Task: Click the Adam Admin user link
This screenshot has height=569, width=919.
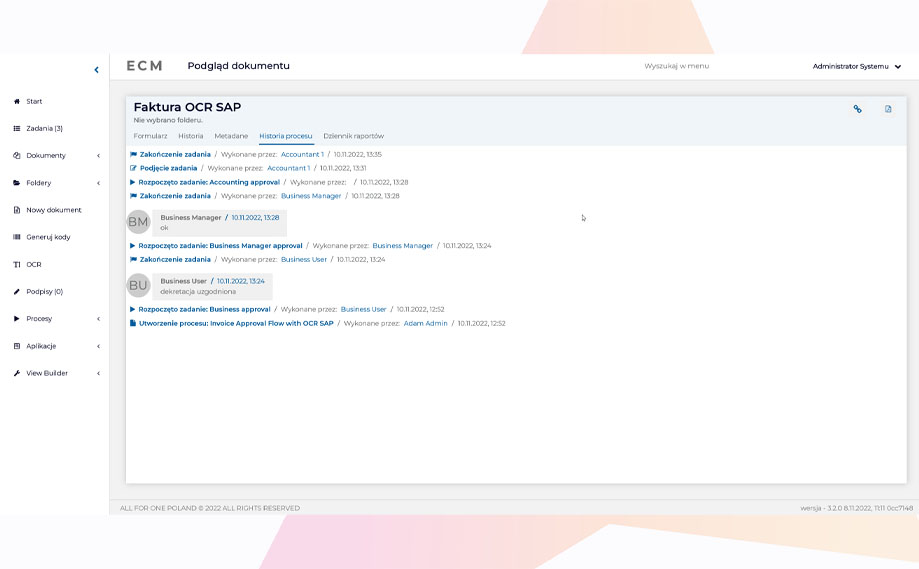Action: coord(425,323)
